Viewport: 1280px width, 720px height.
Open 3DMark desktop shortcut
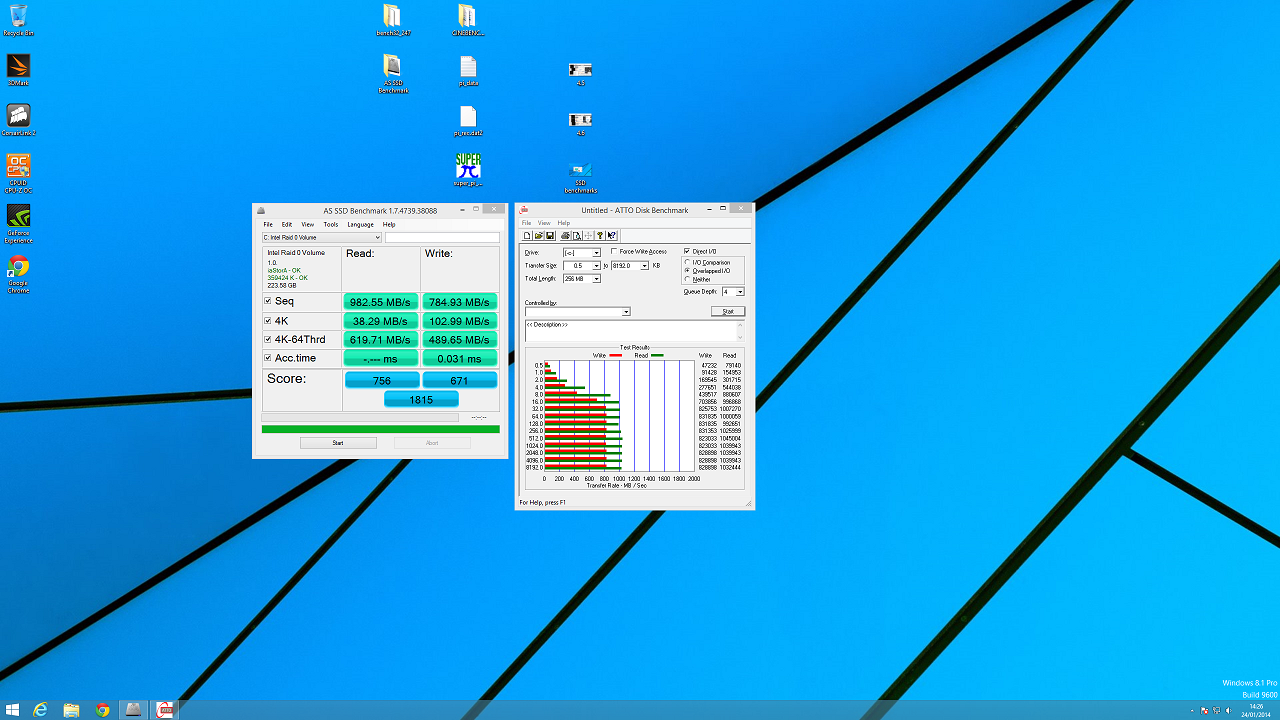18,70
